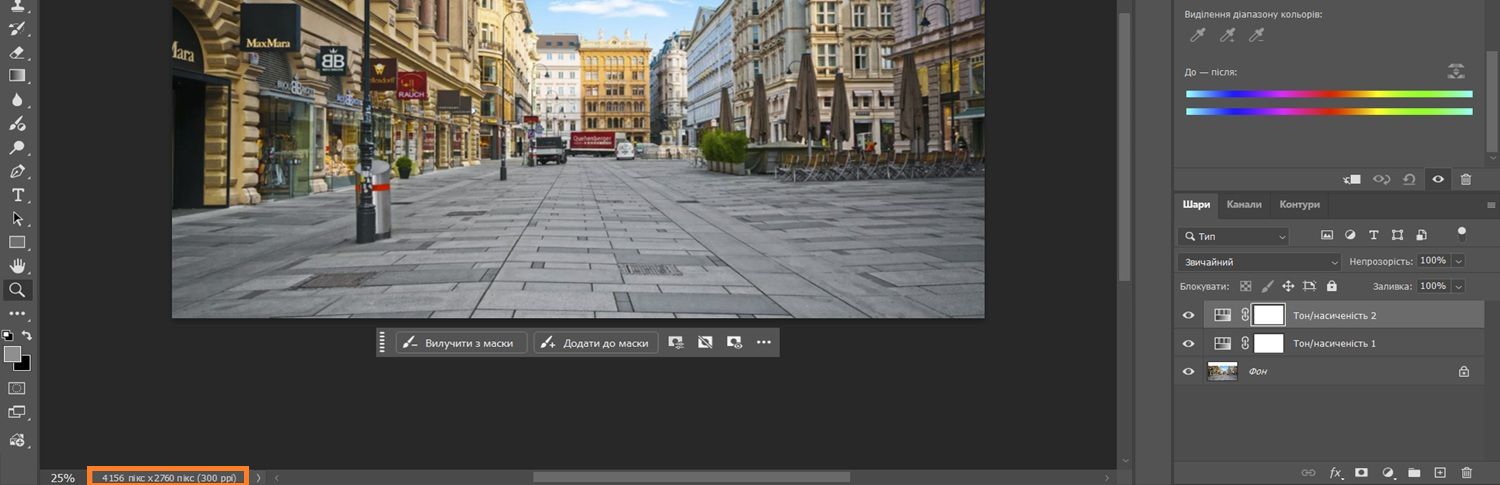
Task: View previous state of adjustment
Action: [x=1381, y=179]
